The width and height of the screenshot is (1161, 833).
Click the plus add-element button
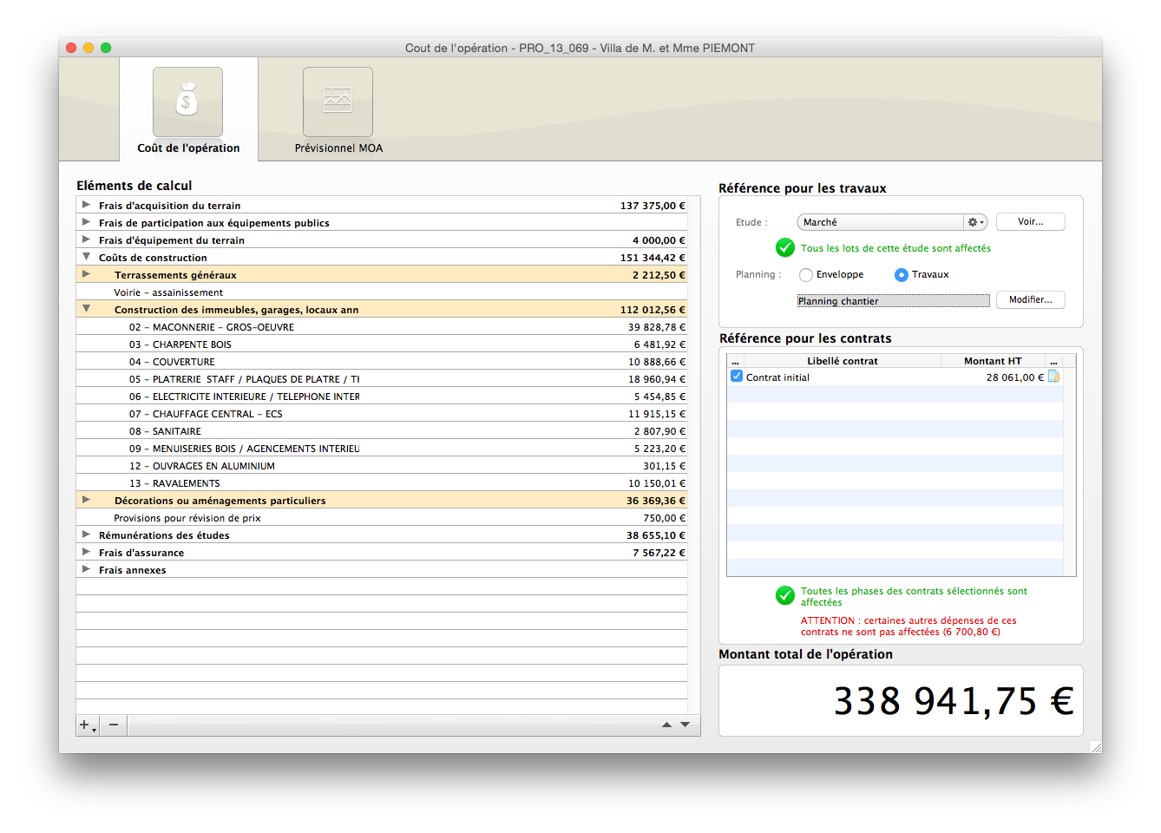(87, 725)
